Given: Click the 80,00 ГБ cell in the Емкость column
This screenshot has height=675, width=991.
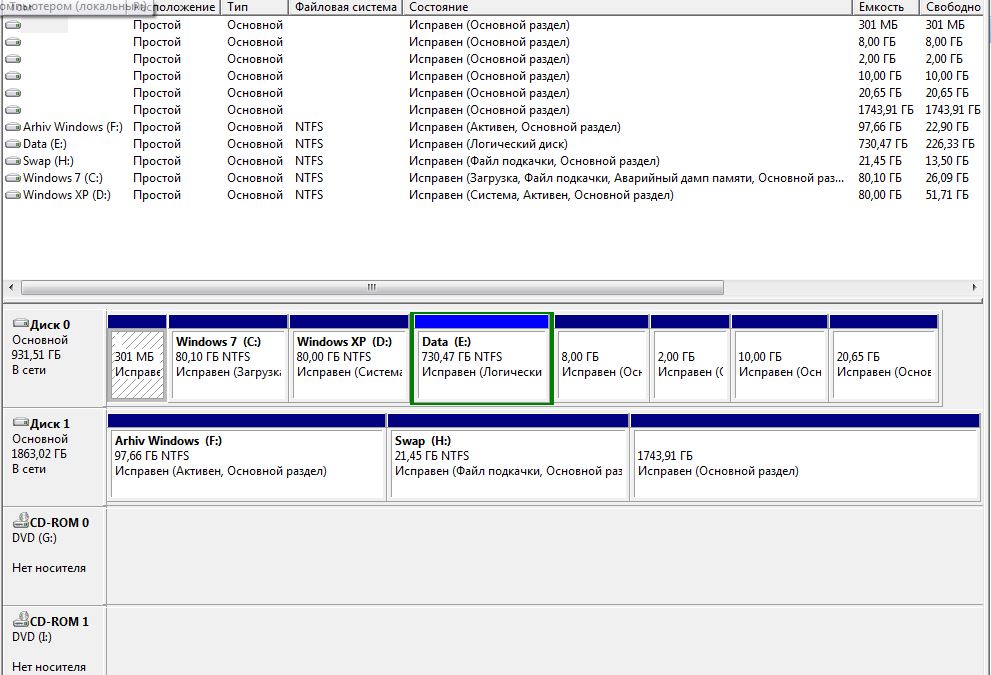Looking at the screenshot, I should pyautogui.click(x=880, y=195).
